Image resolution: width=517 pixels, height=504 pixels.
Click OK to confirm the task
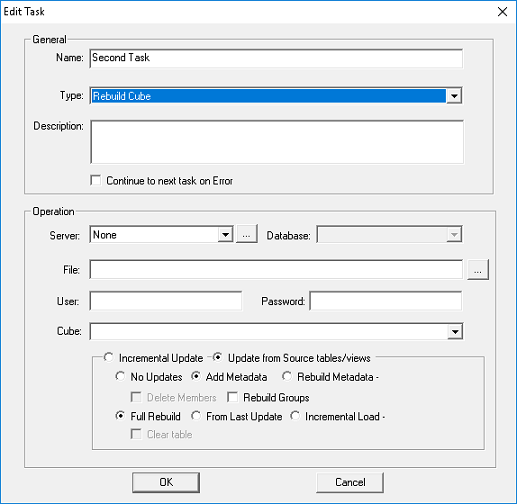point(166,482)
